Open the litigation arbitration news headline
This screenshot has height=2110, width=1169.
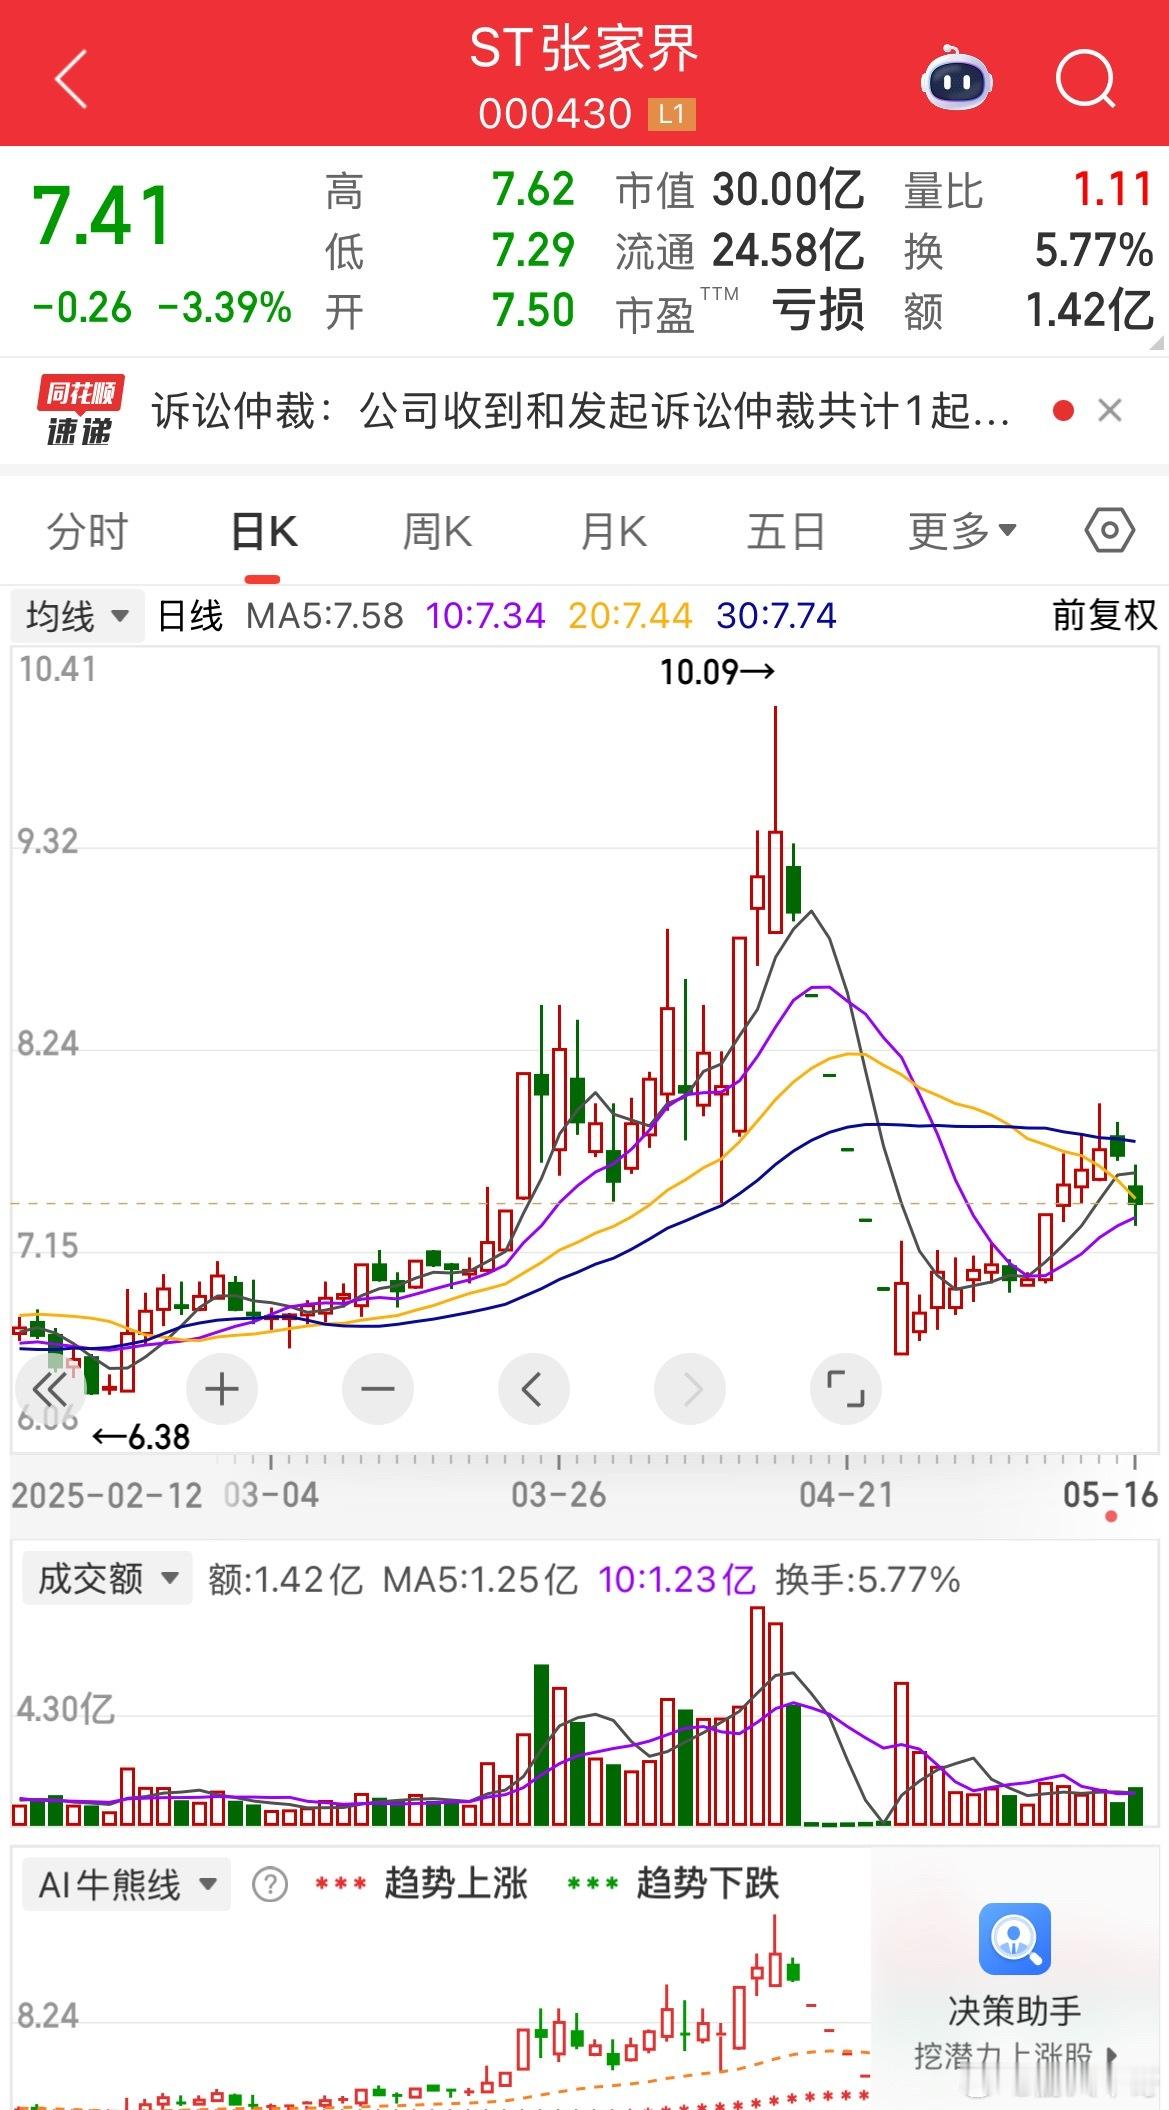click(580, 410)
